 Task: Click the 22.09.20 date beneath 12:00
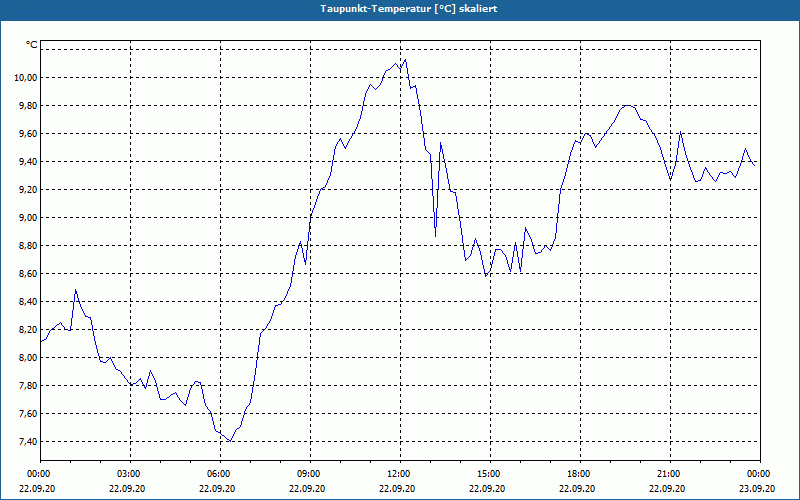tap(397, 488)
